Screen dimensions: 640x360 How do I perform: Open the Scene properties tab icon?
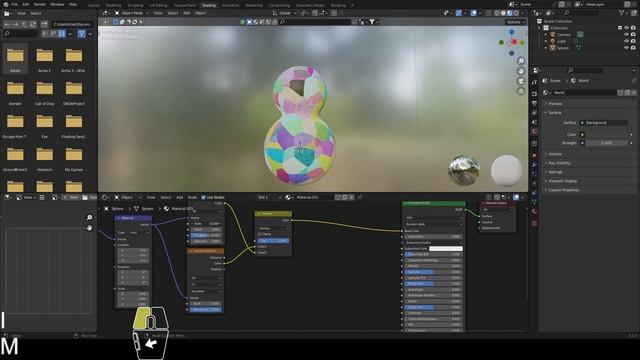pyautogui.click(x=534, y=122)
